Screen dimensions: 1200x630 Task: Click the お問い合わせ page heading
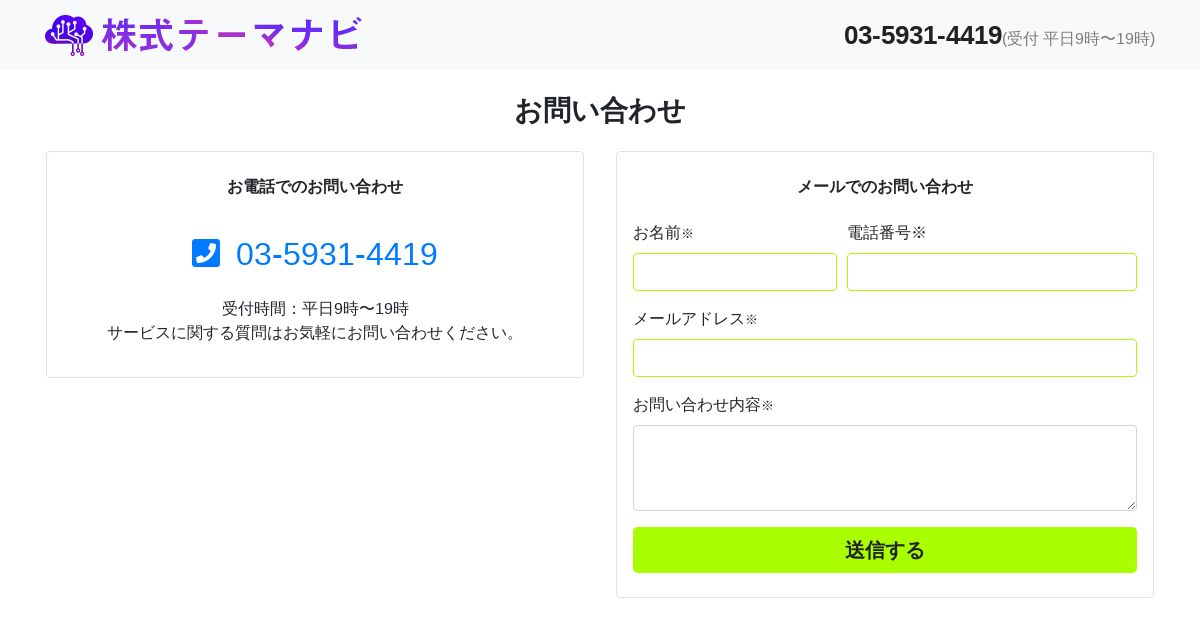point(599,110)
